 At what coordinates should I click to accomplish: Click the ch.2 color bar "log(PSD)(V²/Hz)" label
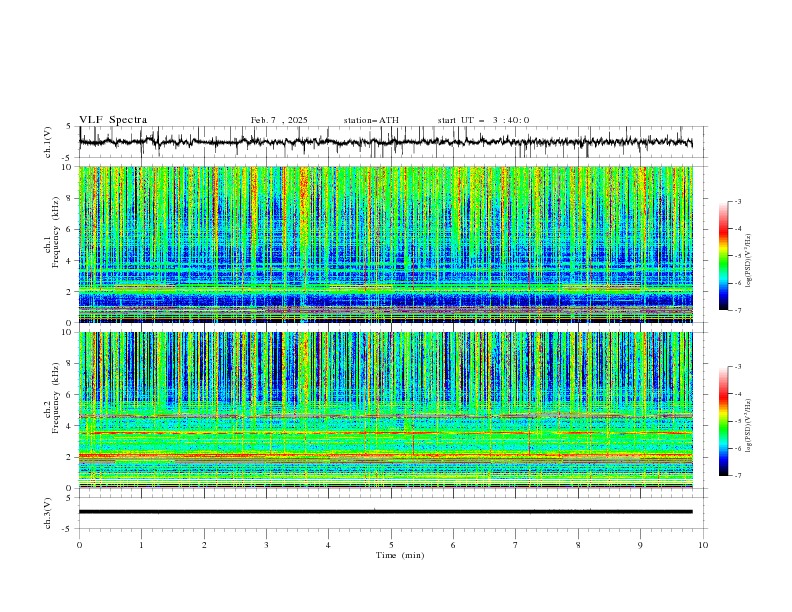[x=748, y=426]
